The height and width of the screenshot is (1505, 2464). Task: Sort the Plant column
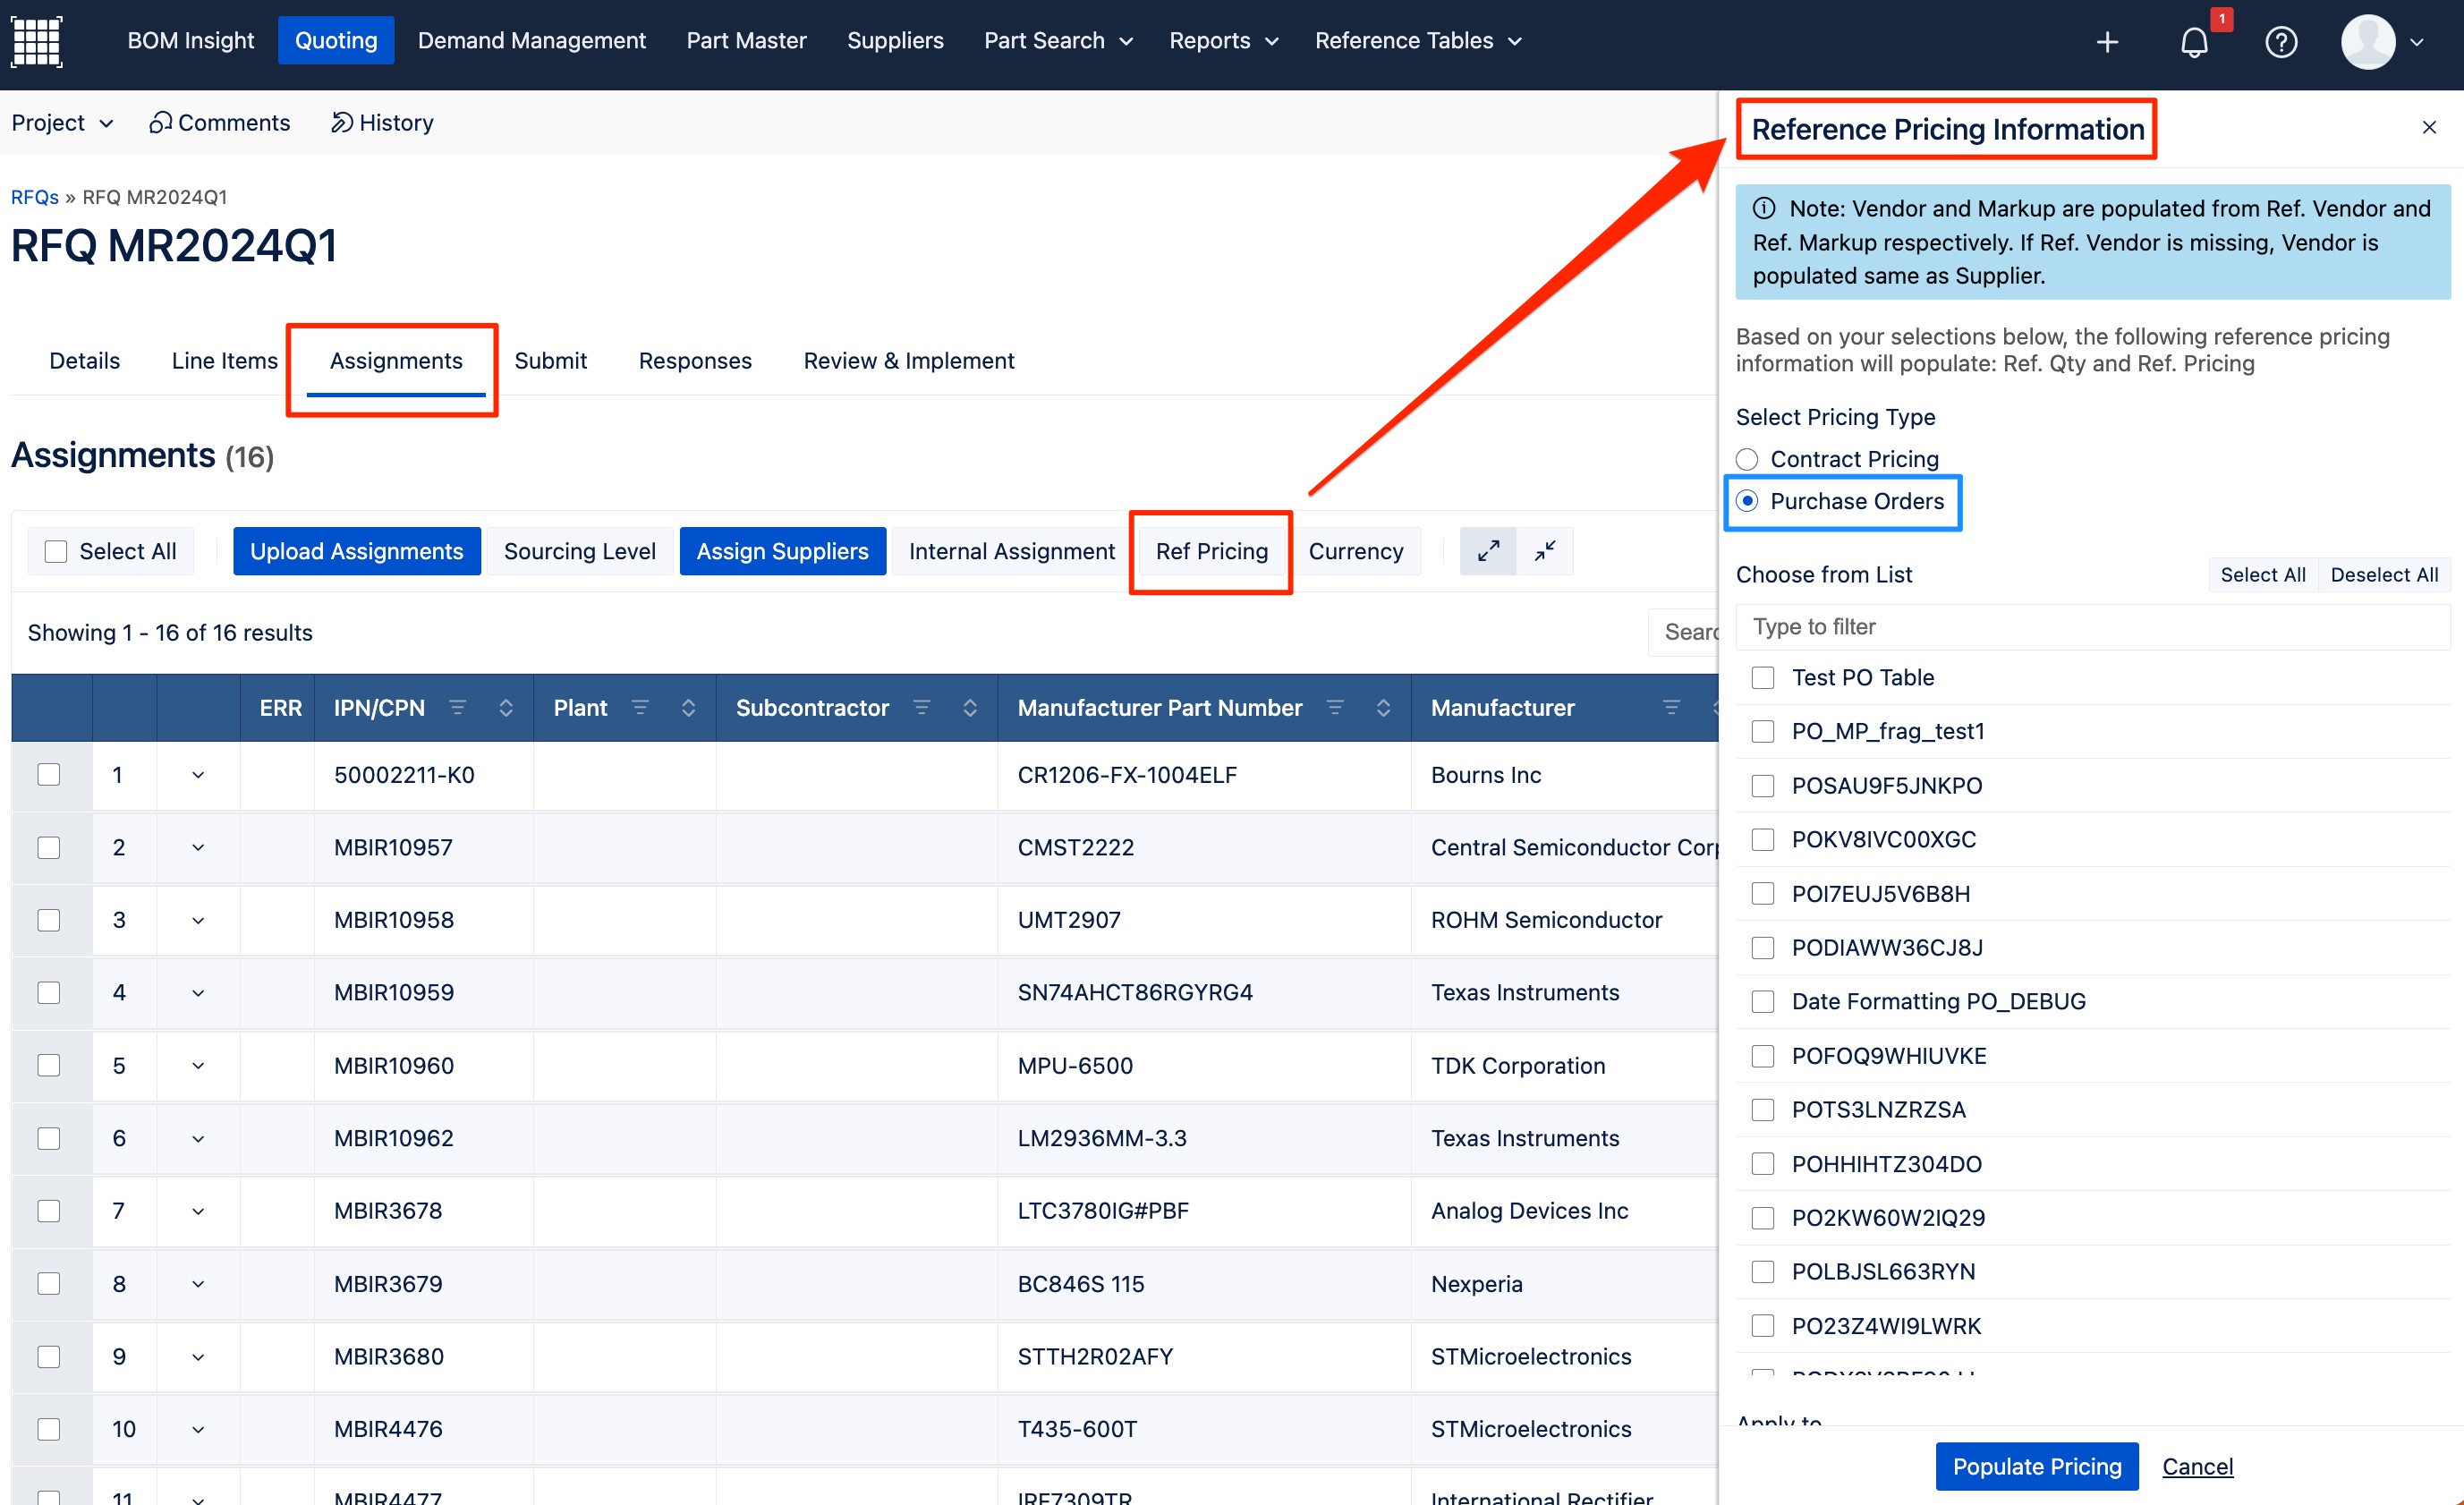point(688,707)
